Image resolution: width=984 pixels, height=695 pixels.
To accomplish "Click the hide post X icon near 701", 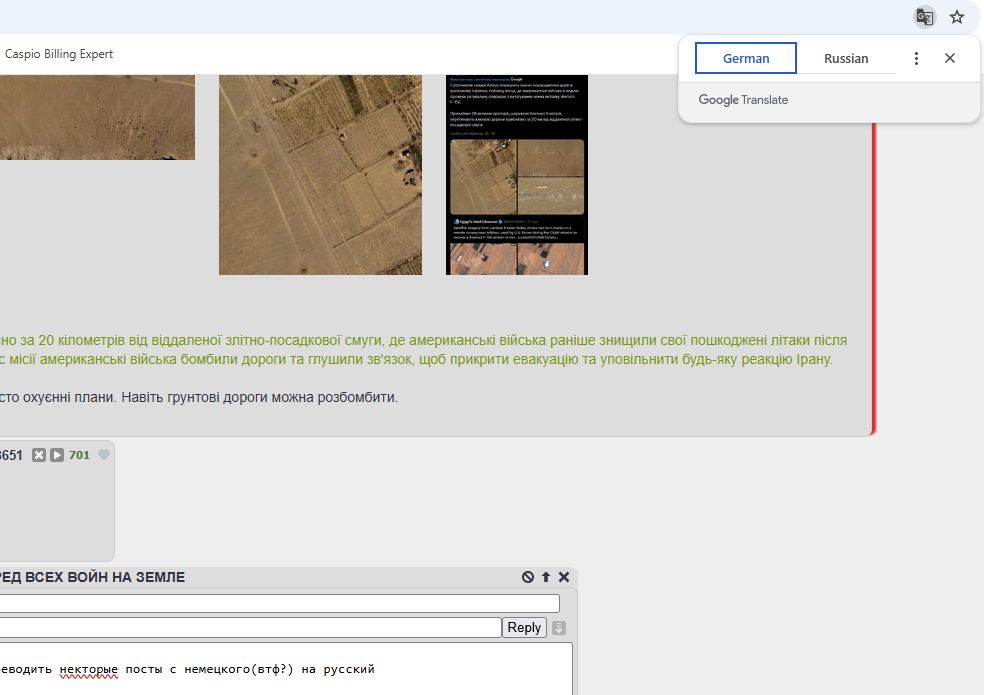I will point(39,455).
